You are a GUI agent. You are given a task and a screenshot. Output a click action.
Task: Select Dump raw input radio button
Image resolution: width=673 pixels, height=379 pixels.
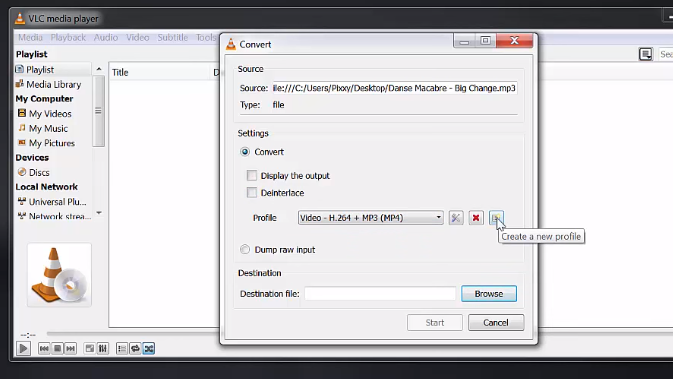pos(245,249)
